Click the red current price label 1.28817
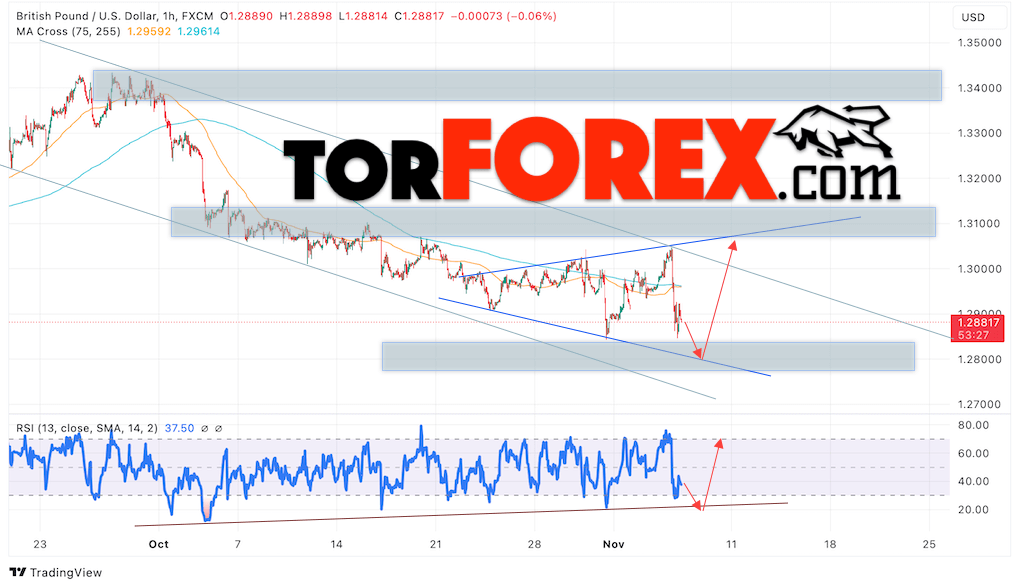 978,323
